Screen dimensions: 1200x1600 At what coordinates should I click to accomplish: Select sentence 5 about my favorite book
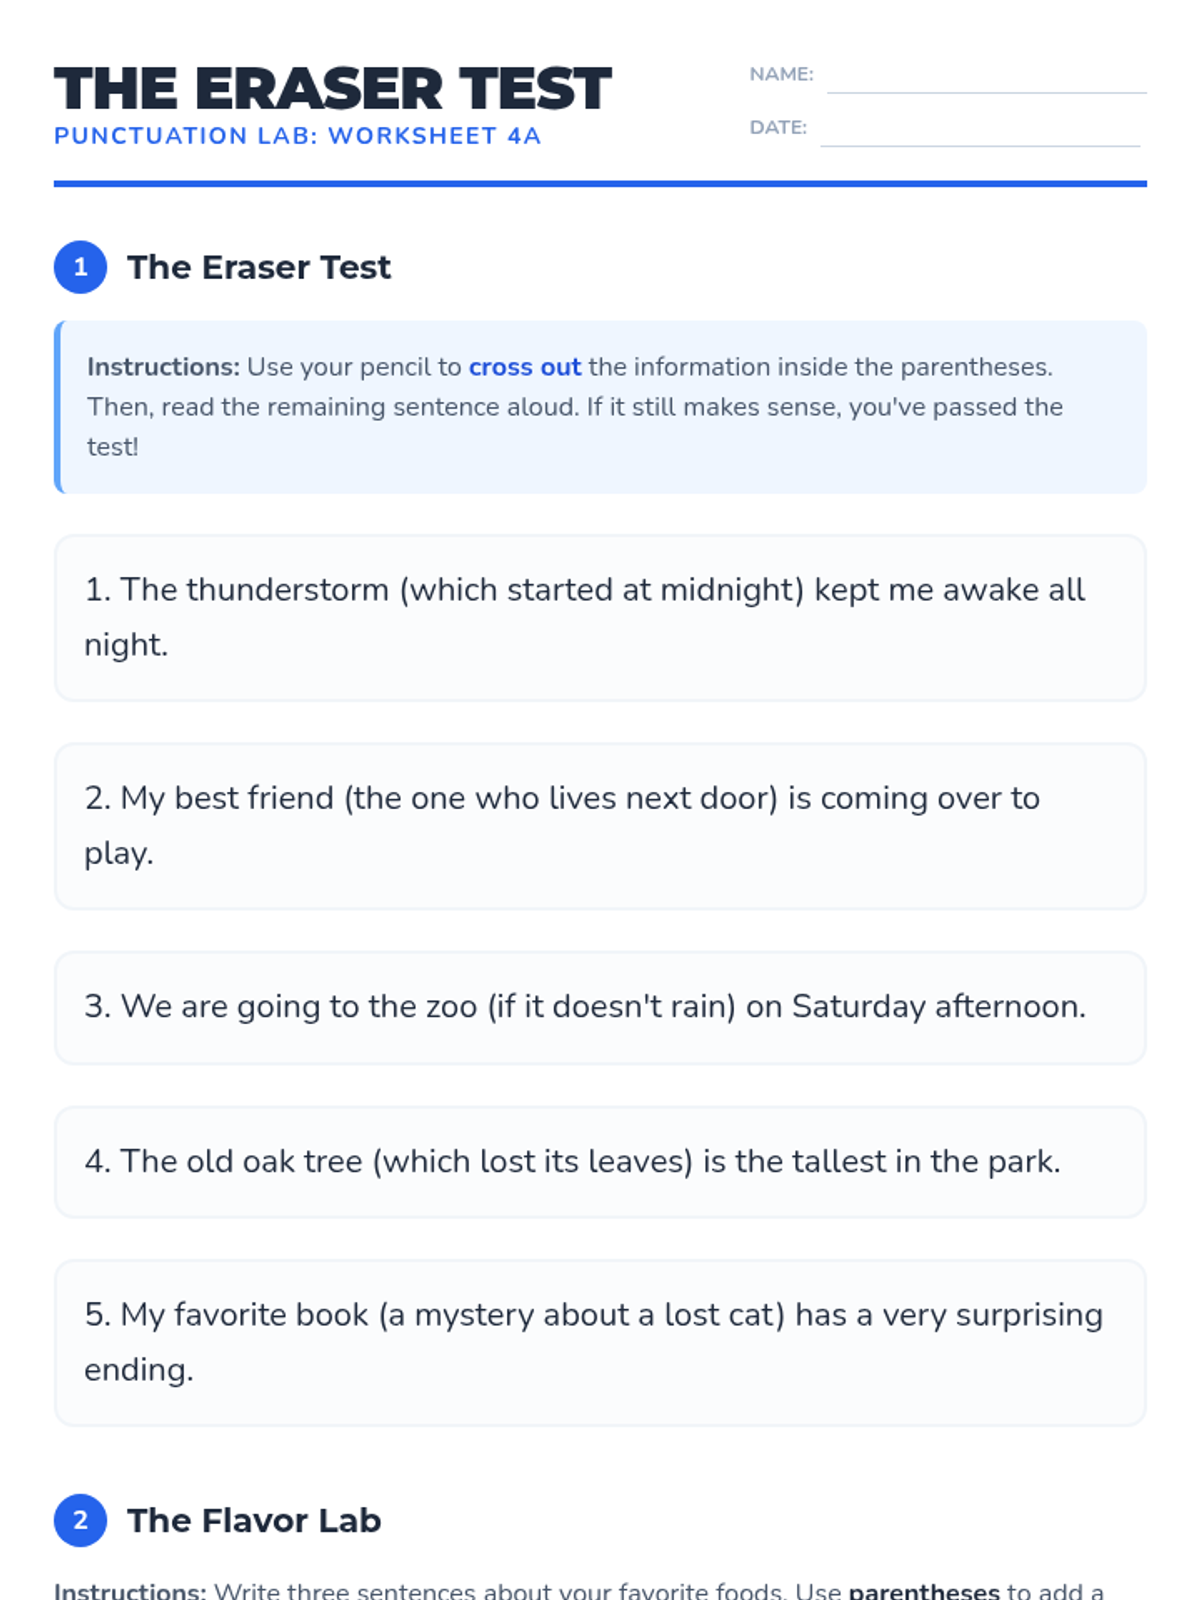(600, 1343)
